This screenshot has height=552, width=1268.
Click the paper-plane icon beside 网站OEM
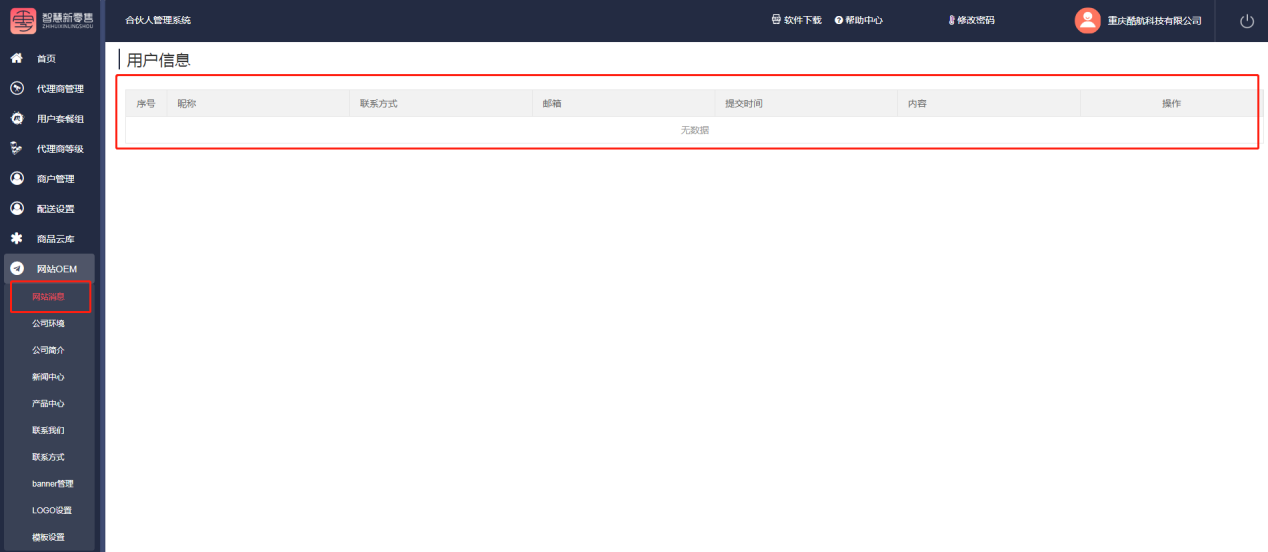[x=16, y=268]
